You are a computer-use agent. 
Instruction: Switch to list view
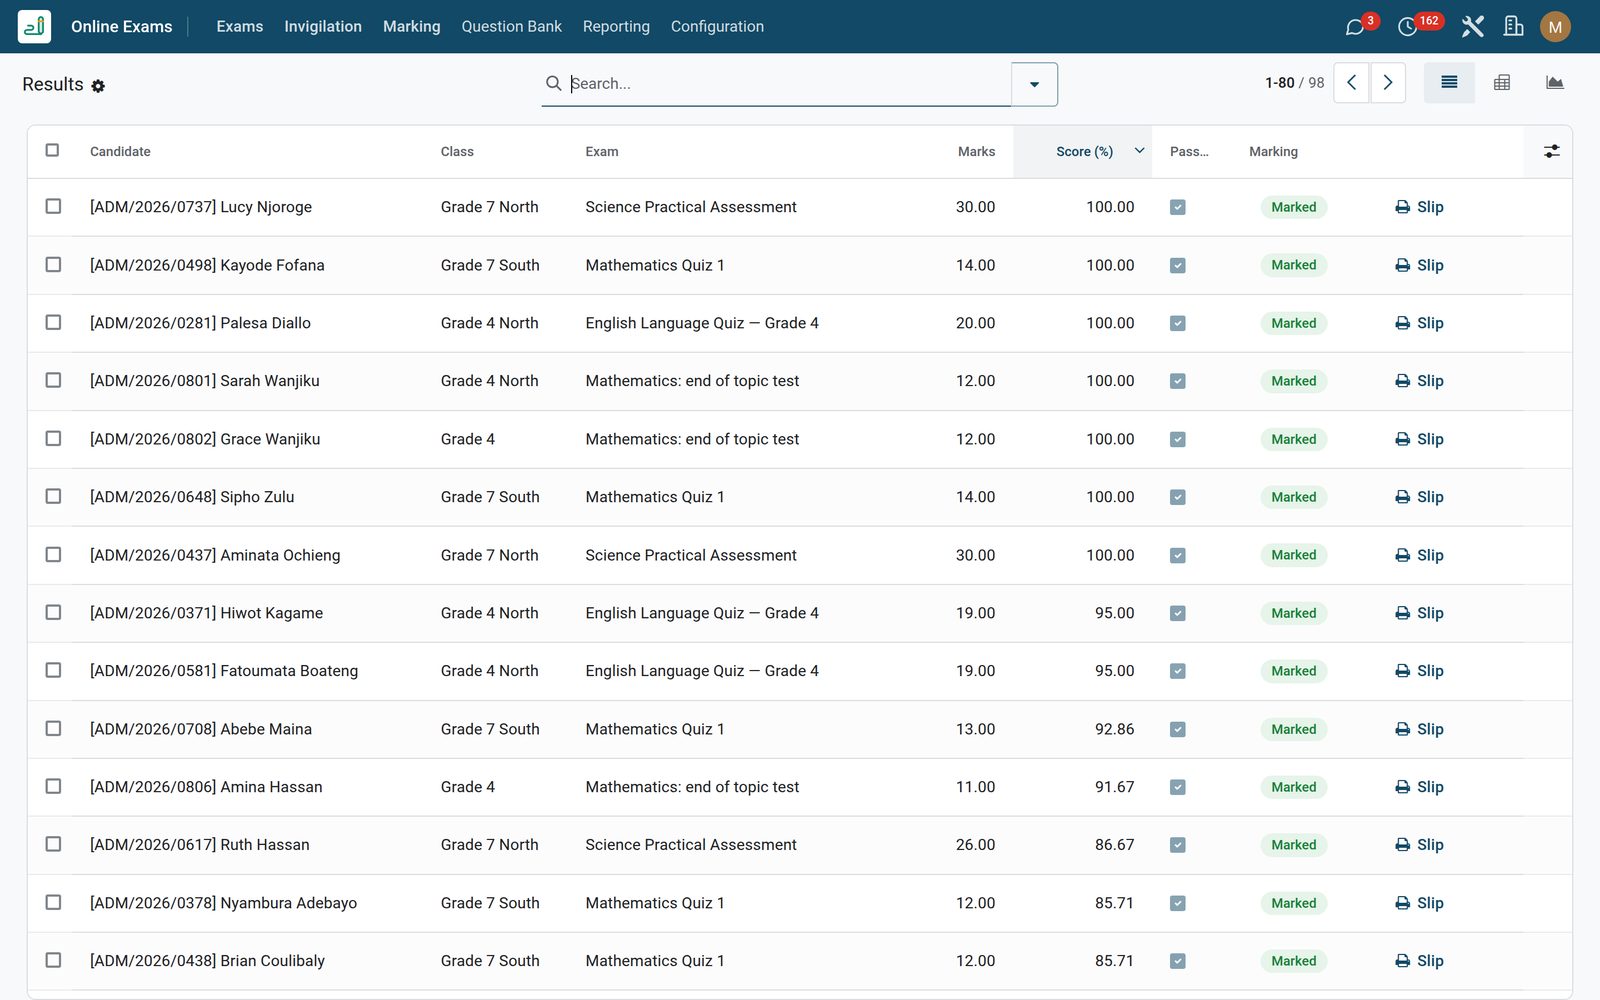pyautogui.click(x=1449, y=83)
